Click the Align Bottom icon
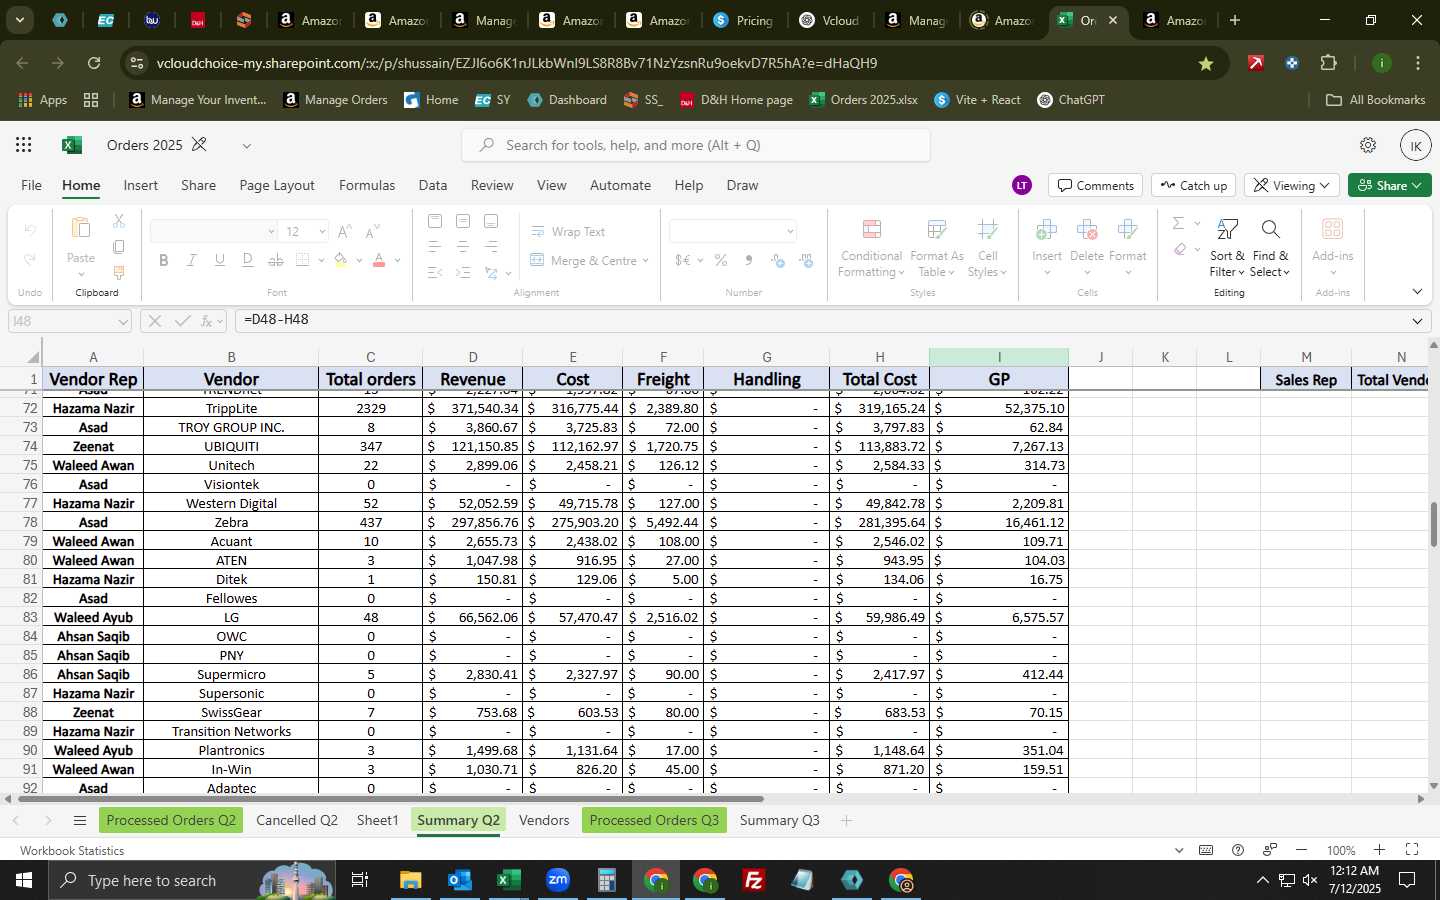 [x=490, y=221]
